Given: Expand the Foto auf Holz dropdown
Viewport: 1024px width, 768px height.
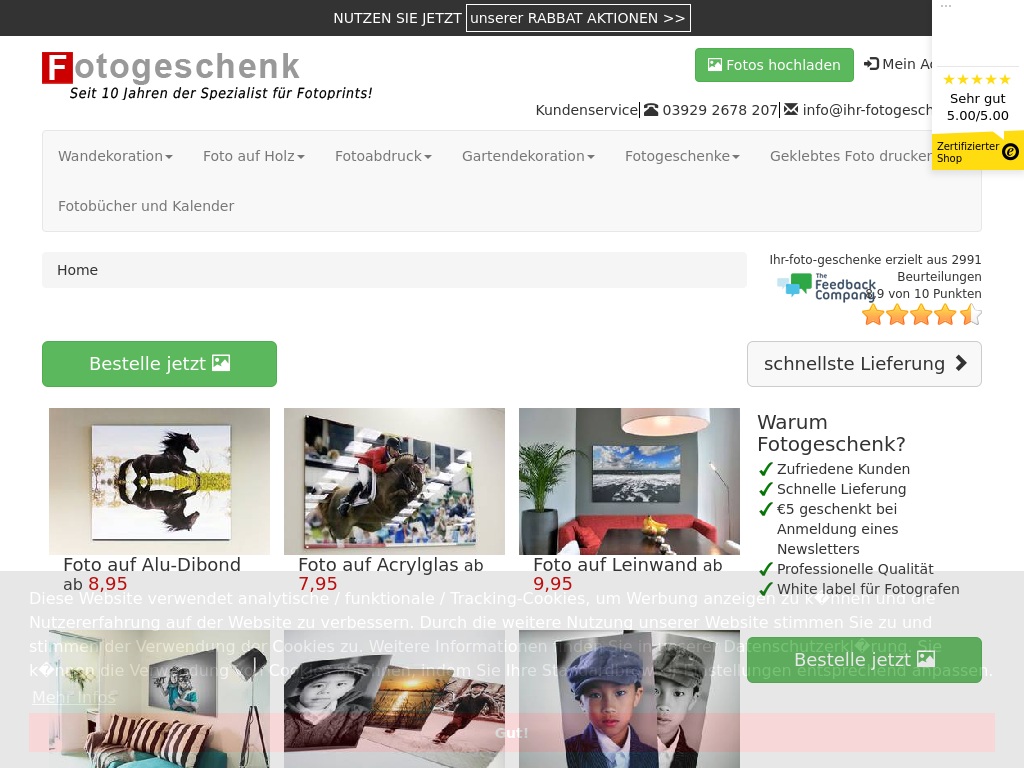Looking at the screenshot, I should click(253, 156).
